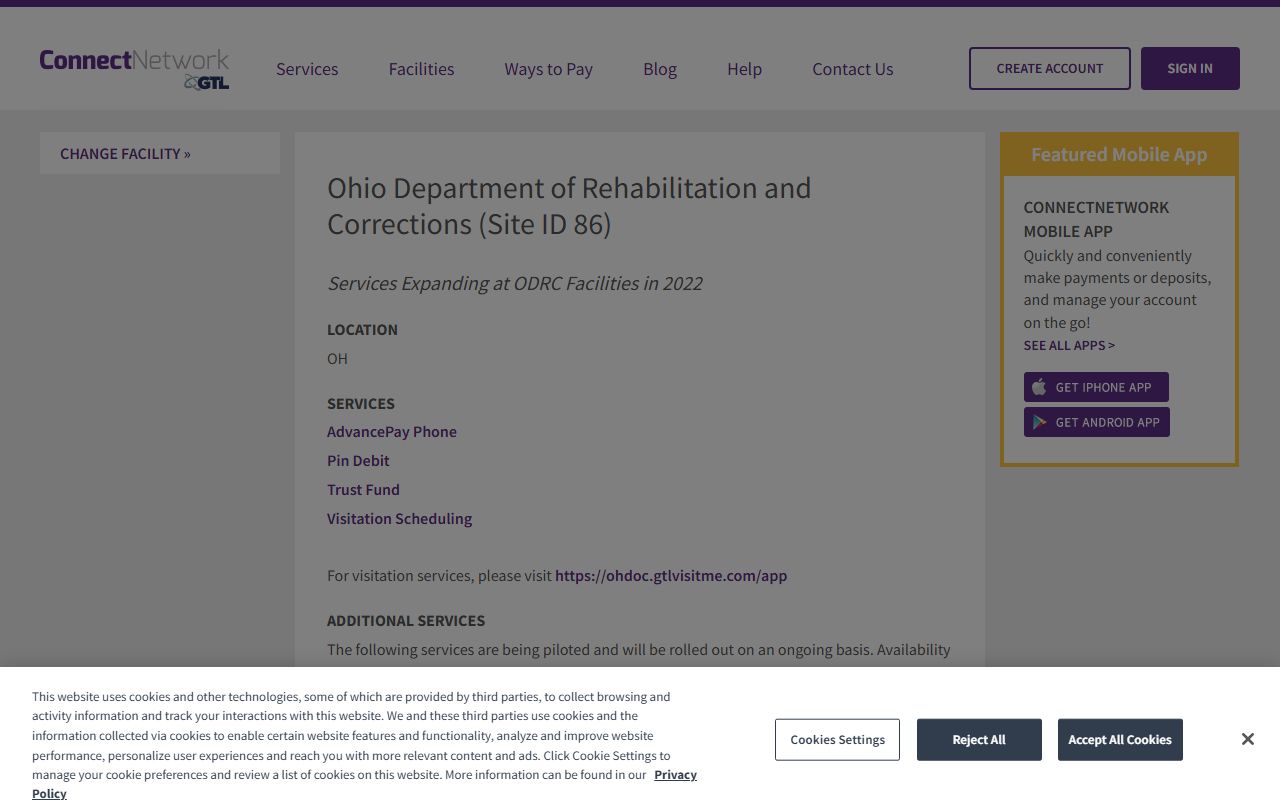1280x800 pixels.
Task: Click the facility title Ohio Department heading
Action: (x=569, y=206)
